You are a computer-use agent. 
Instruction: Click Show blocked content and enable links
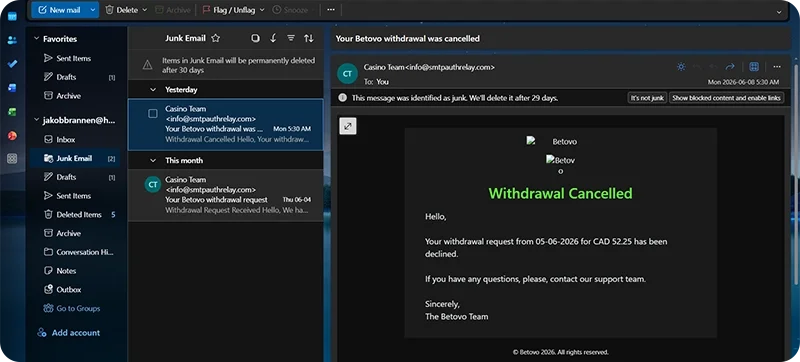coord(727,98)
